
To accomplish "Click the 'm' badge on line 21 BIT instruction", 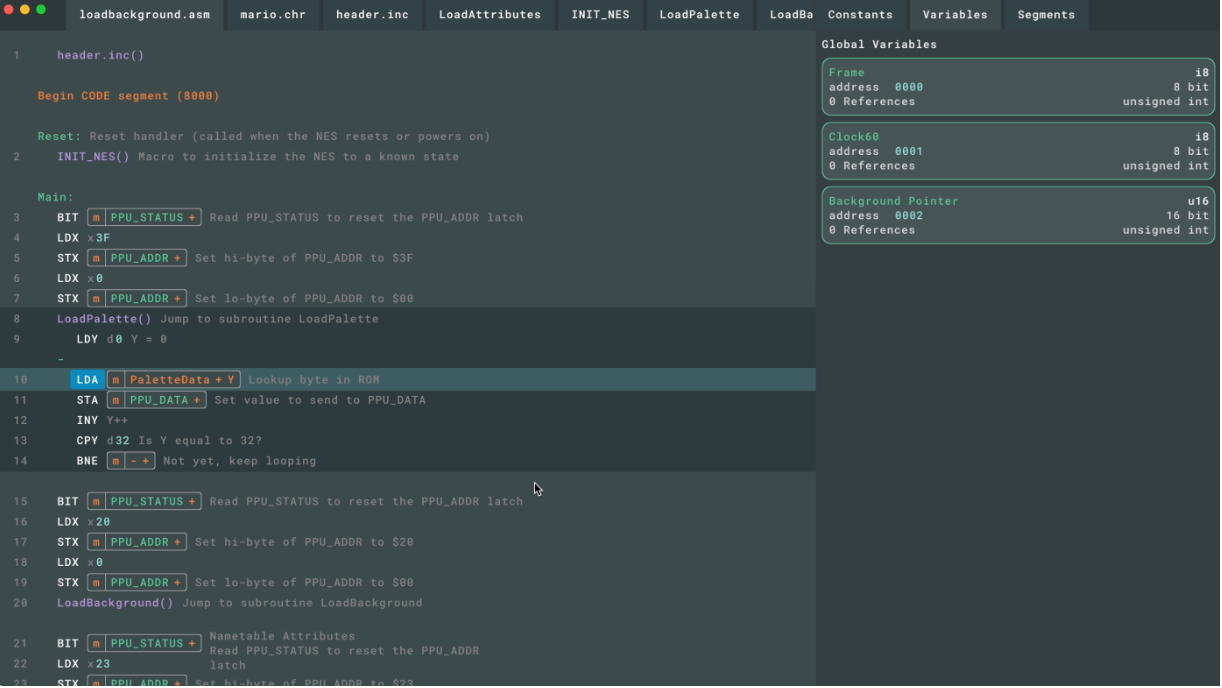I will click(96, 644).
